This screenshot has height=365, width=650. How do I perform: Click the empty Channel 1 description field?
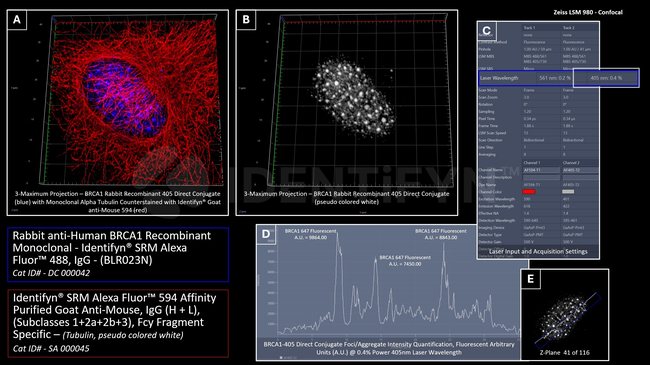point(541,177)
